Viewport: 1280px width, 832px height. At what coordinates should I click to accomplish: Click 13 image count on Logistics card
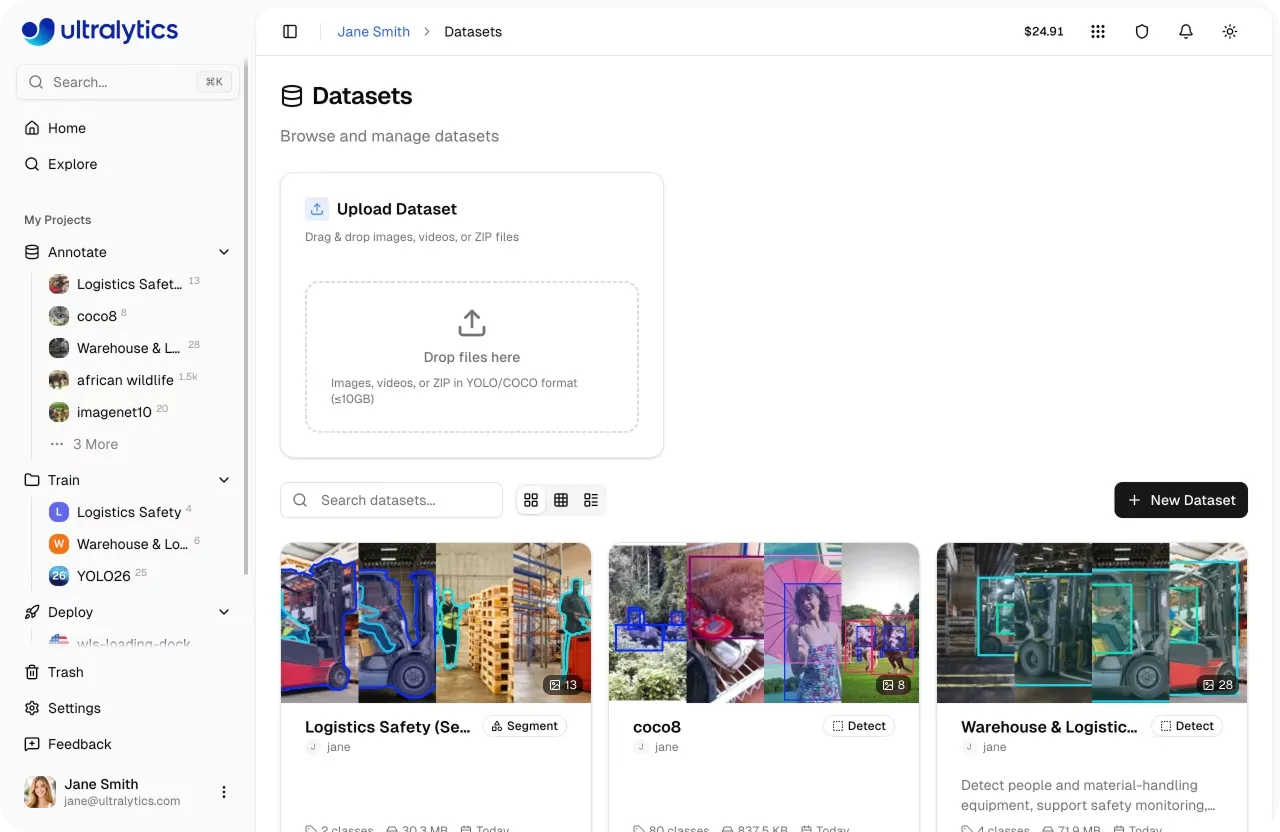(x=563, y=685)
